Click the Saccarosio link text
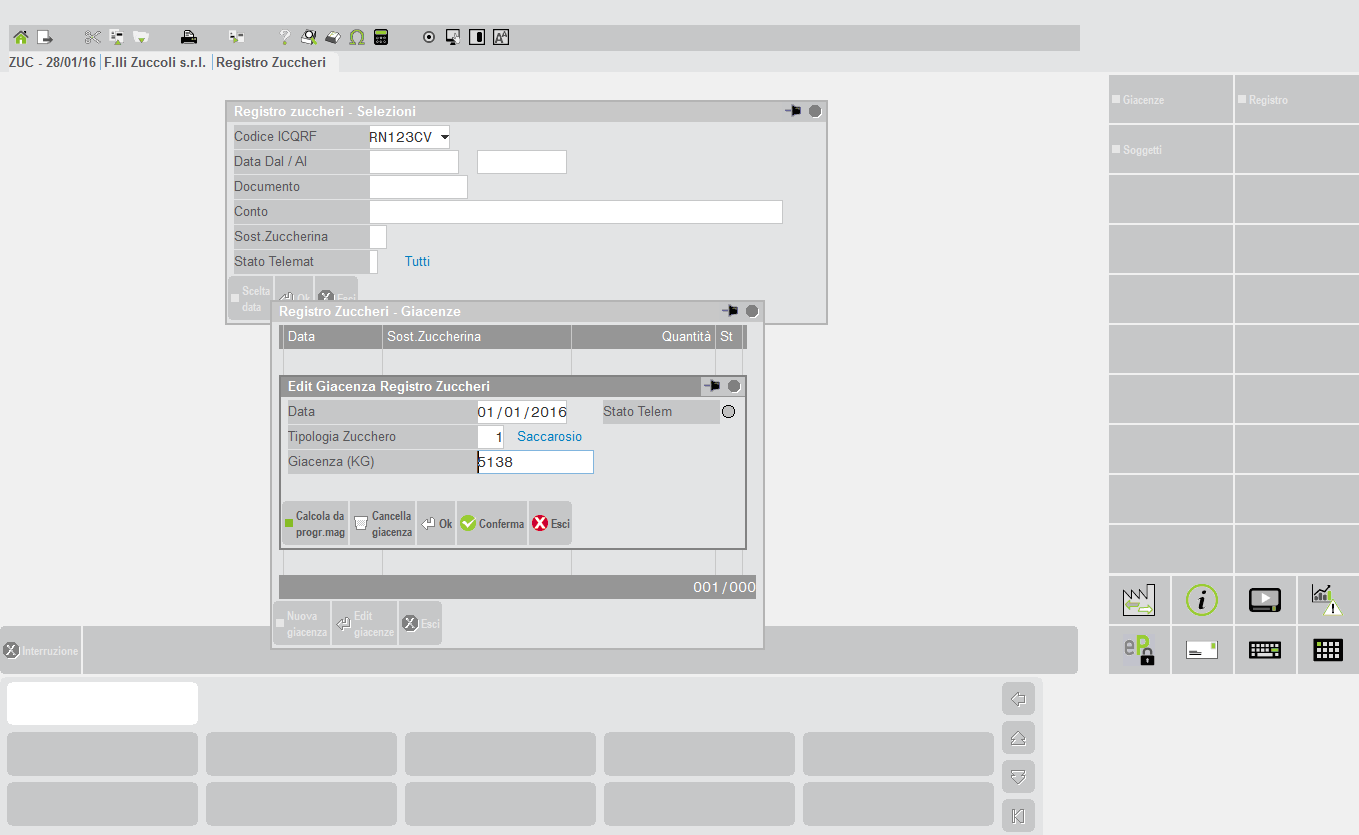This screenshot has width=1359, height=835. pos(549,437)
